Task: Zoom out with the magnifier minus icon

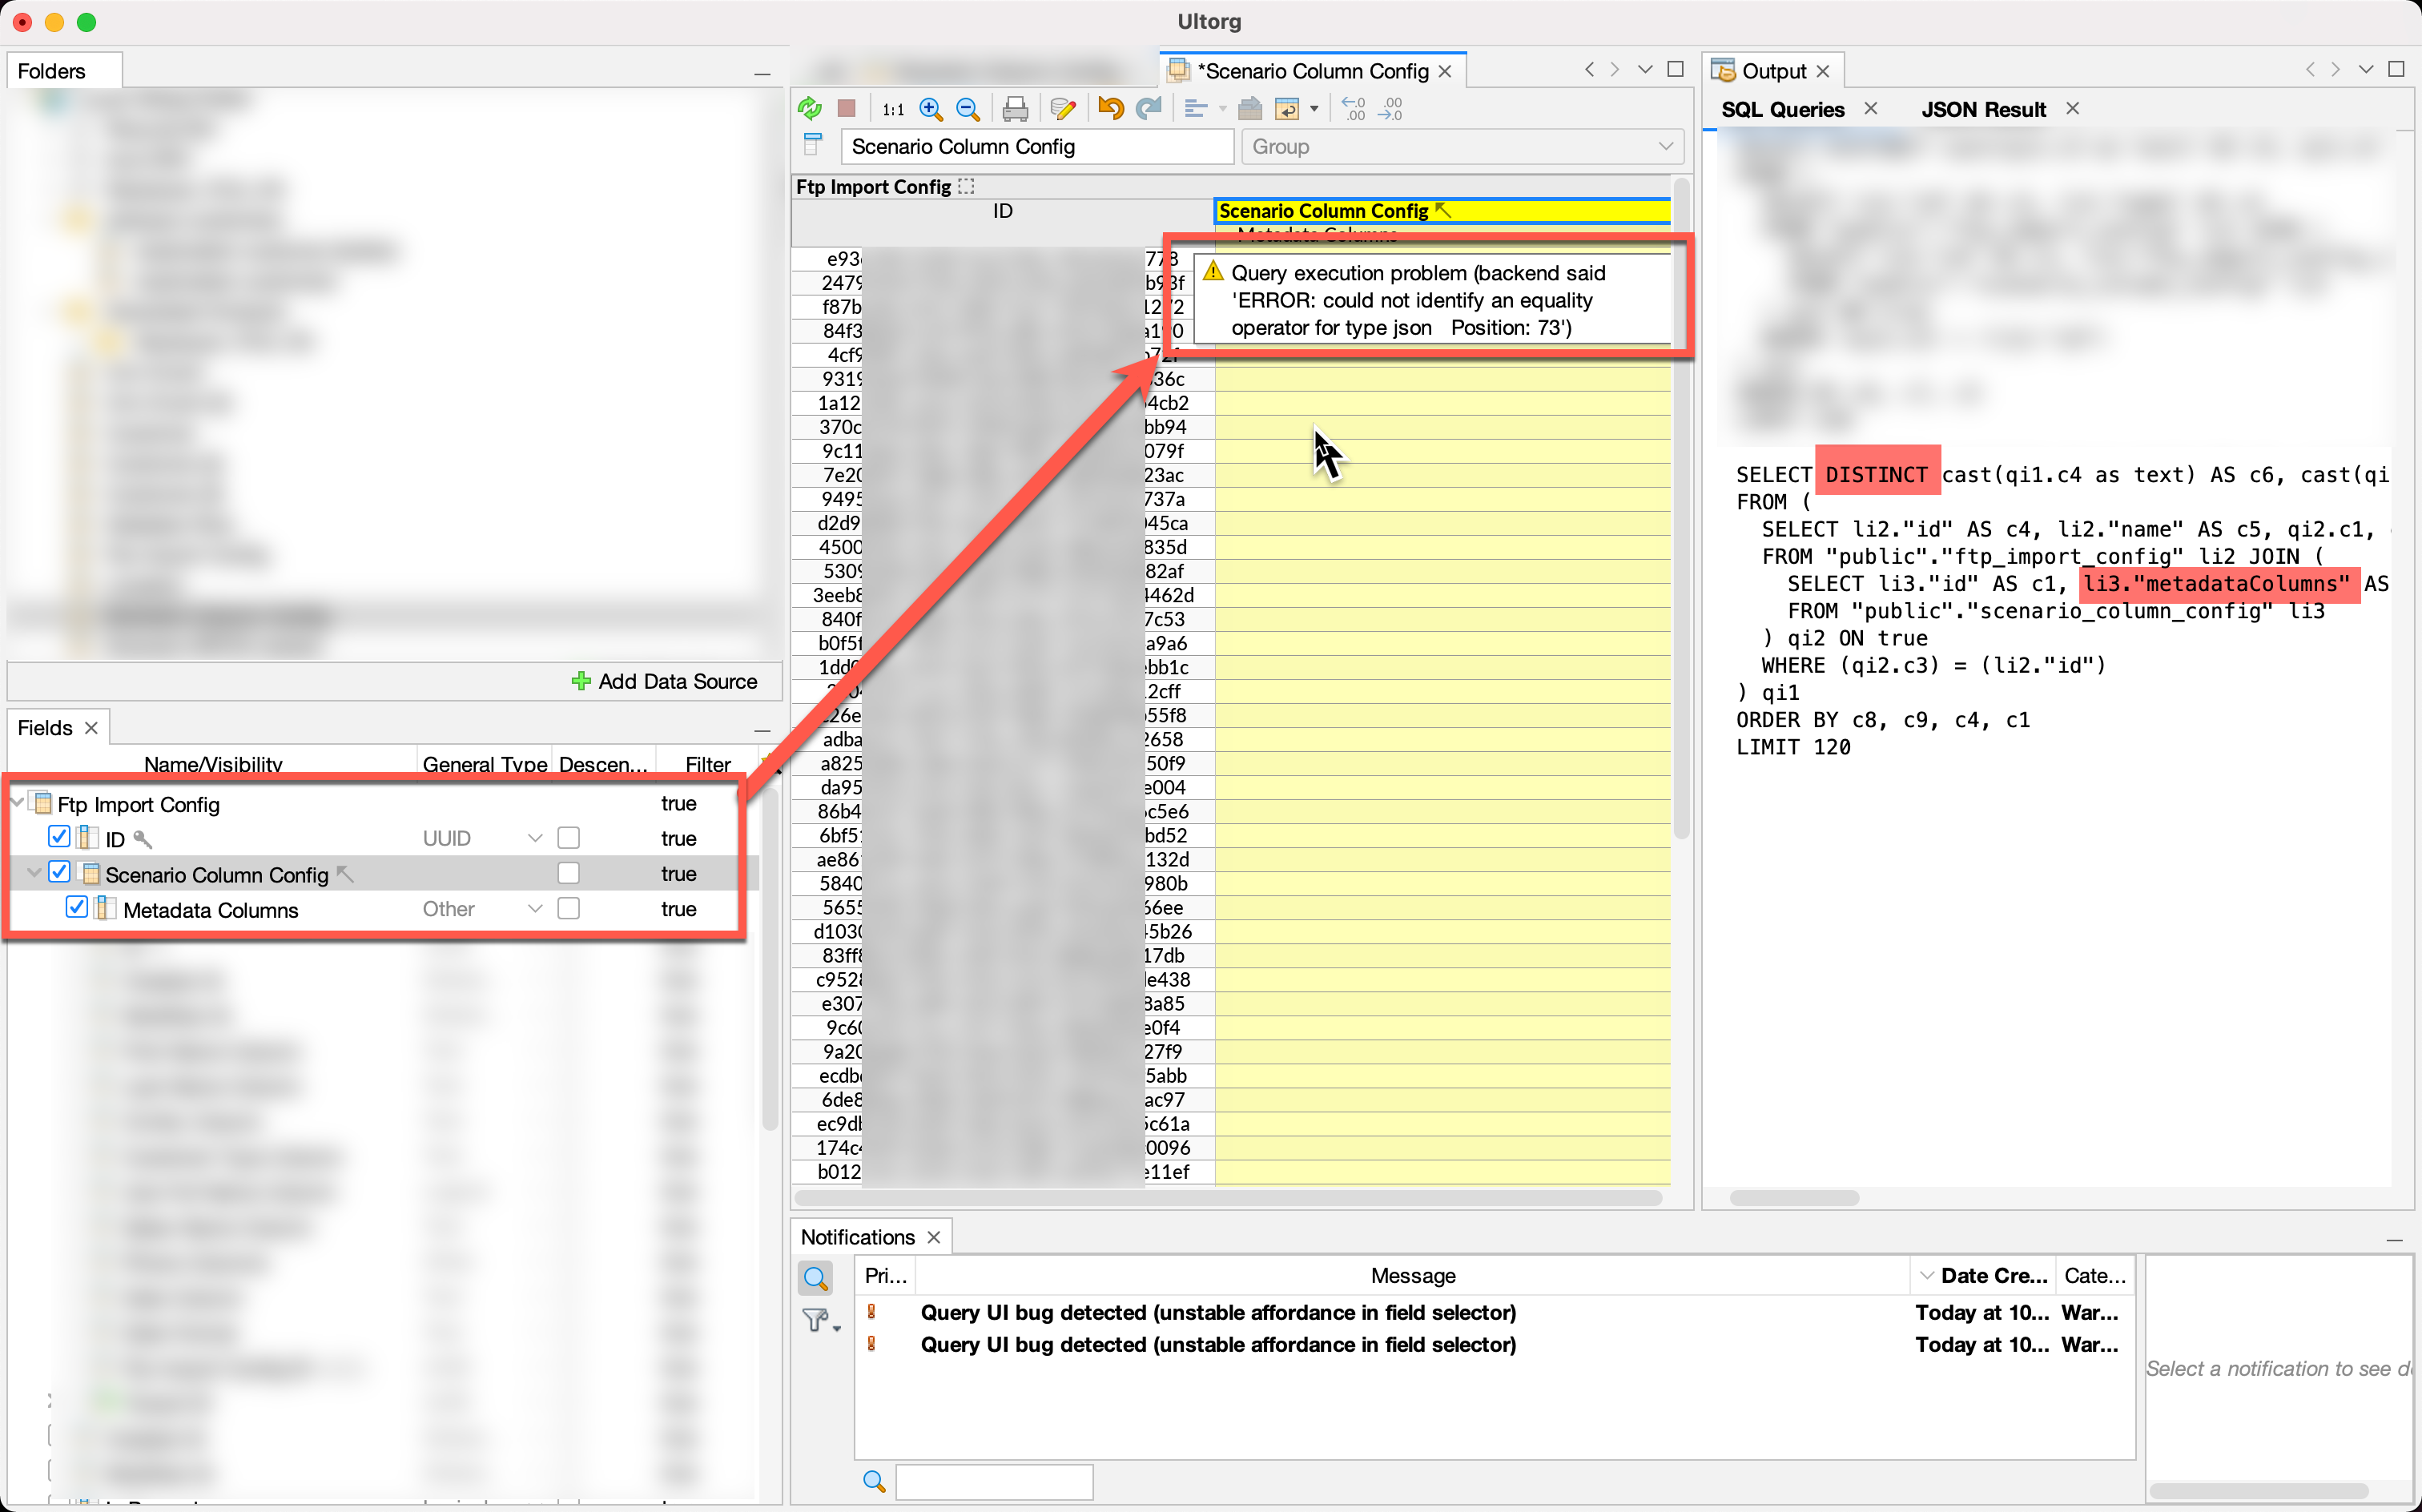Action: 967,108
